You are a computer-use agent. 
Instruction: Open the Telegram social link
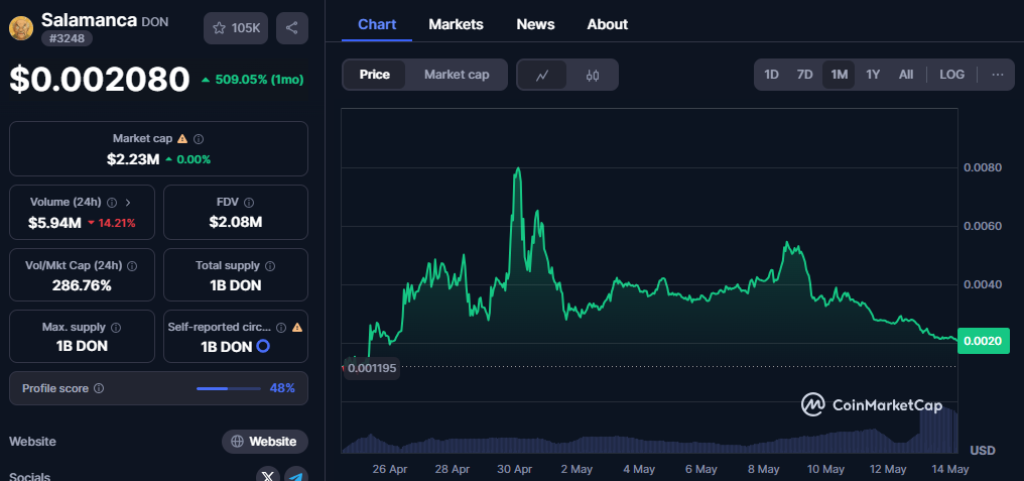(x=296, y=476)
